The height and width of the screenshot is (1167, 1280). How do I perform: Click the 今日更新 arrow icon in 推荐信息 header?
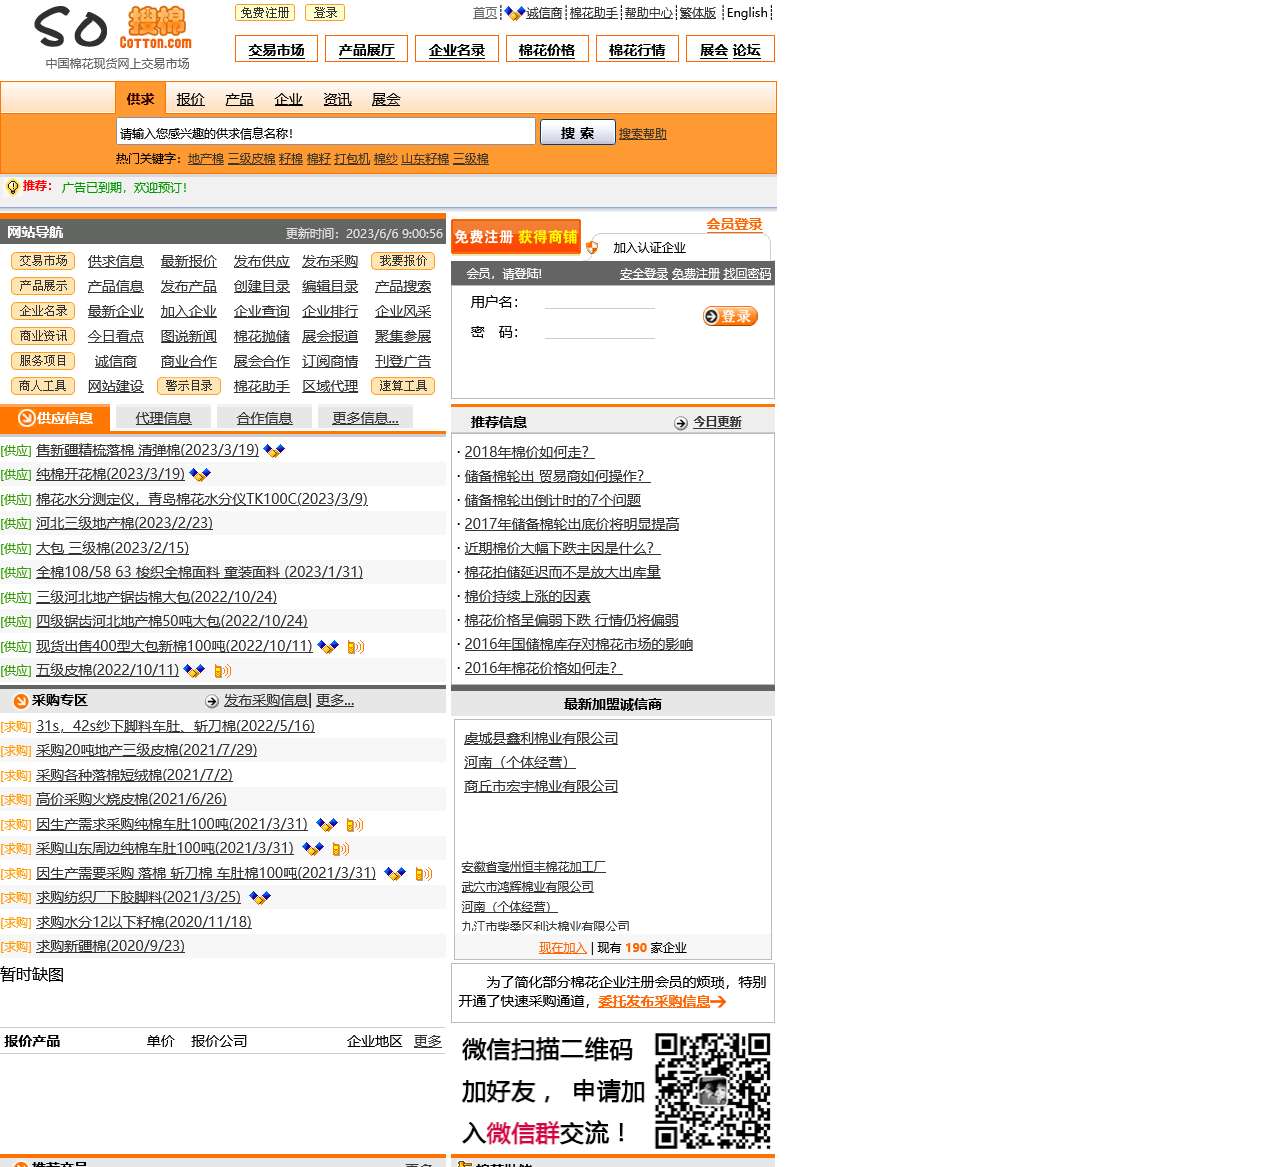point(681,421)
